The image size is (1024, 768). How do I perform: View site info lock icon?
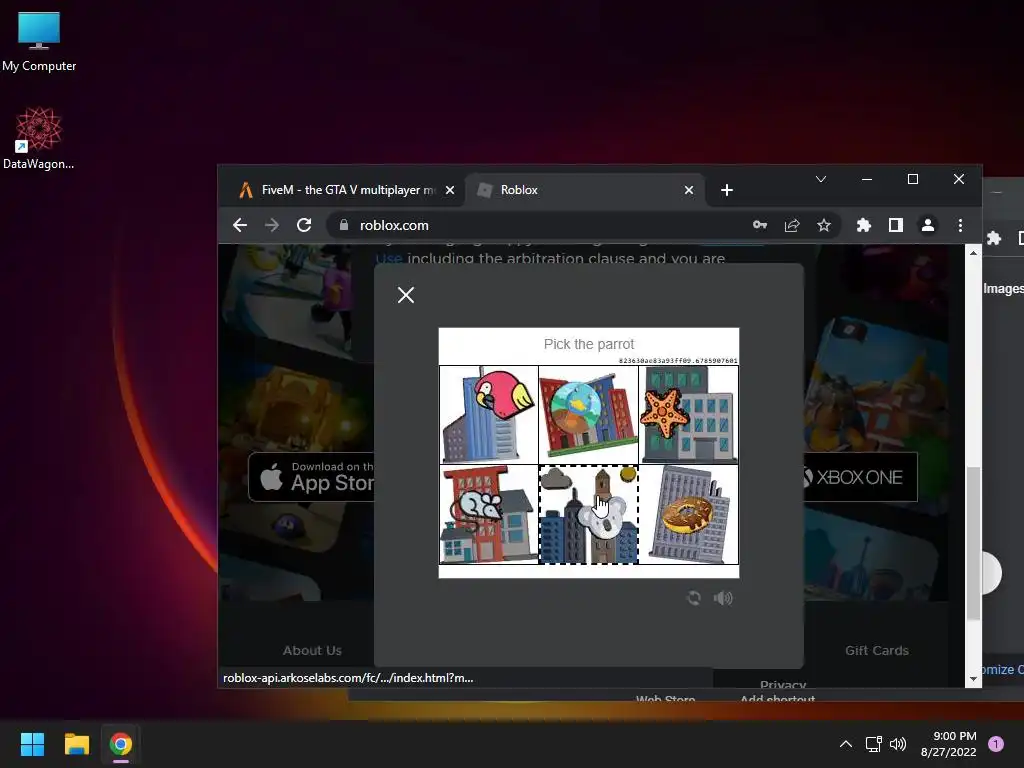point(344,225)
